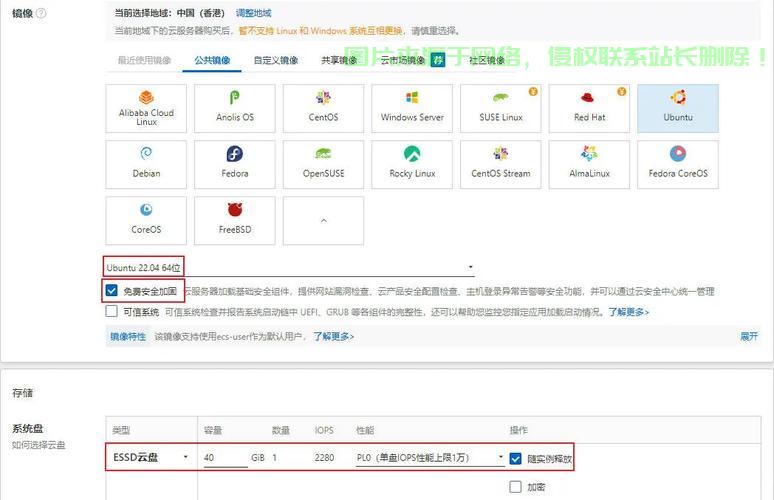Choose the CoreOS image tile

click(146, 221)
